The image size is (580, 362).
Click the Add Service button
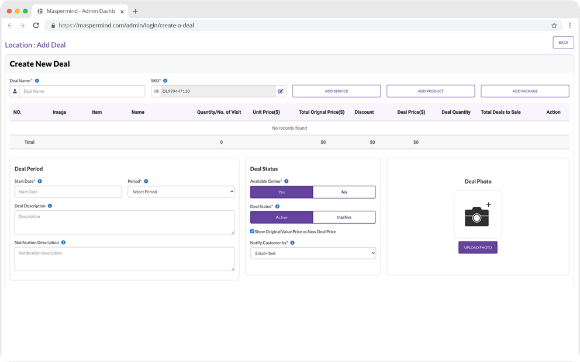coord(336,91)
